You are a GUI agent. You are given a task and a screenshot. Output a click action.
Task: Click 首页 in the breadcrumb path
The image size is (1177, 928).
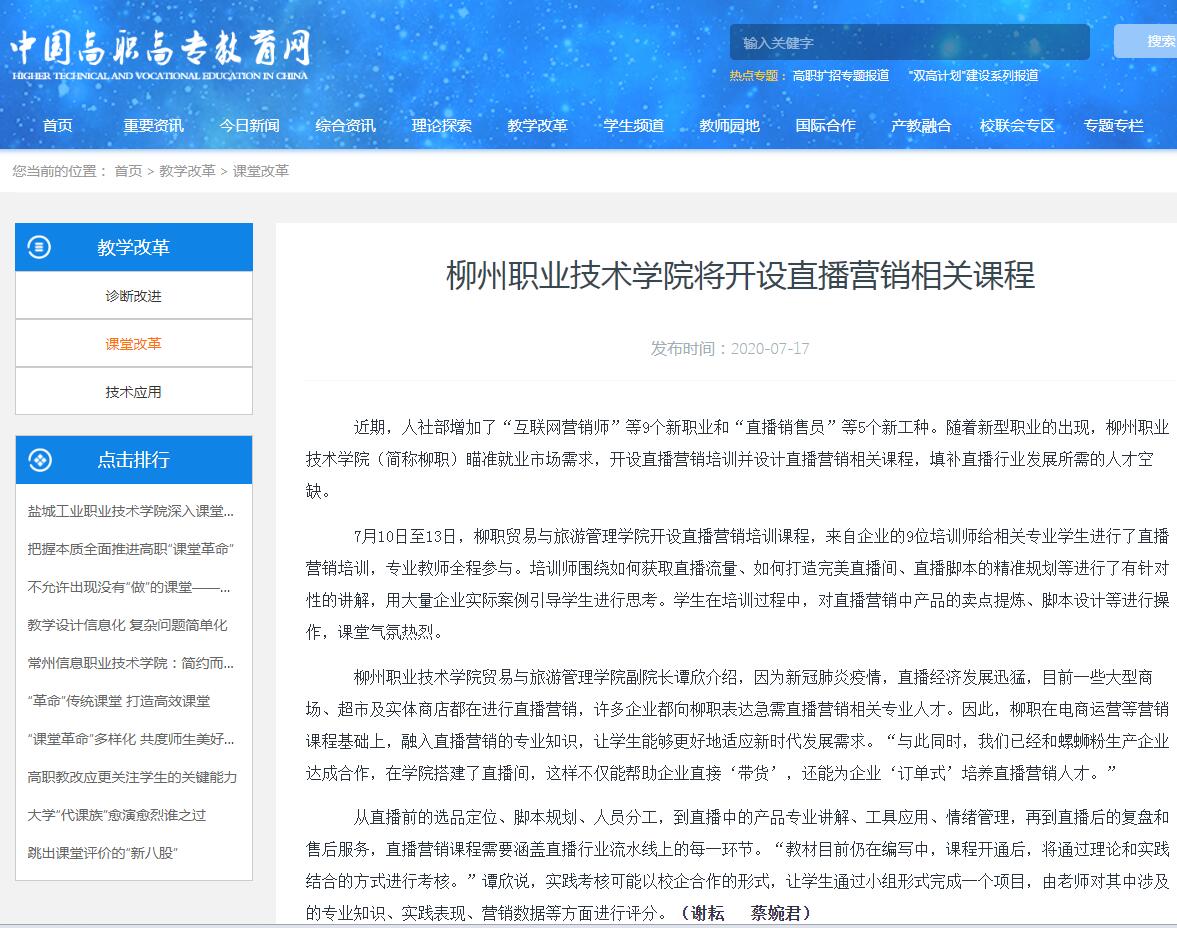(x=128, y=171)
